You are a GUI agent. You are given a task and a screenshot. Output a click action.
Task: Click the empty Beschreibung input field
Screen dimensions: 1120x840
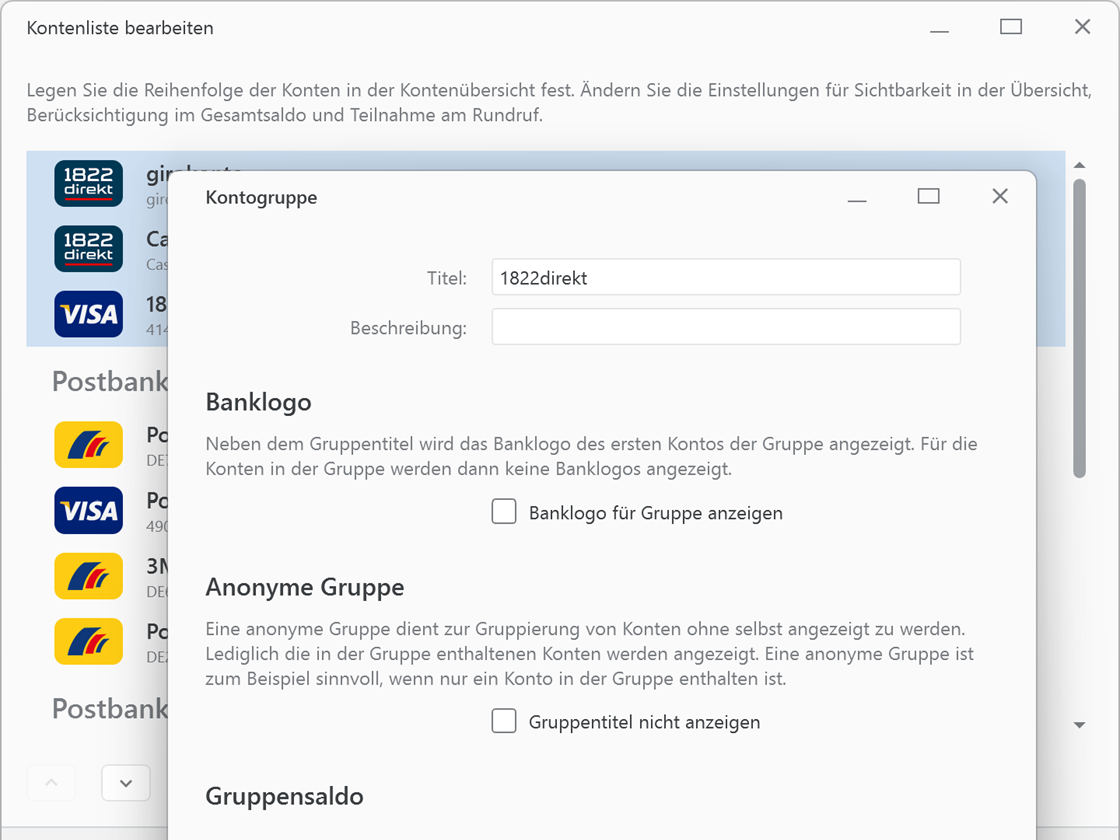[x=726, y=326]
